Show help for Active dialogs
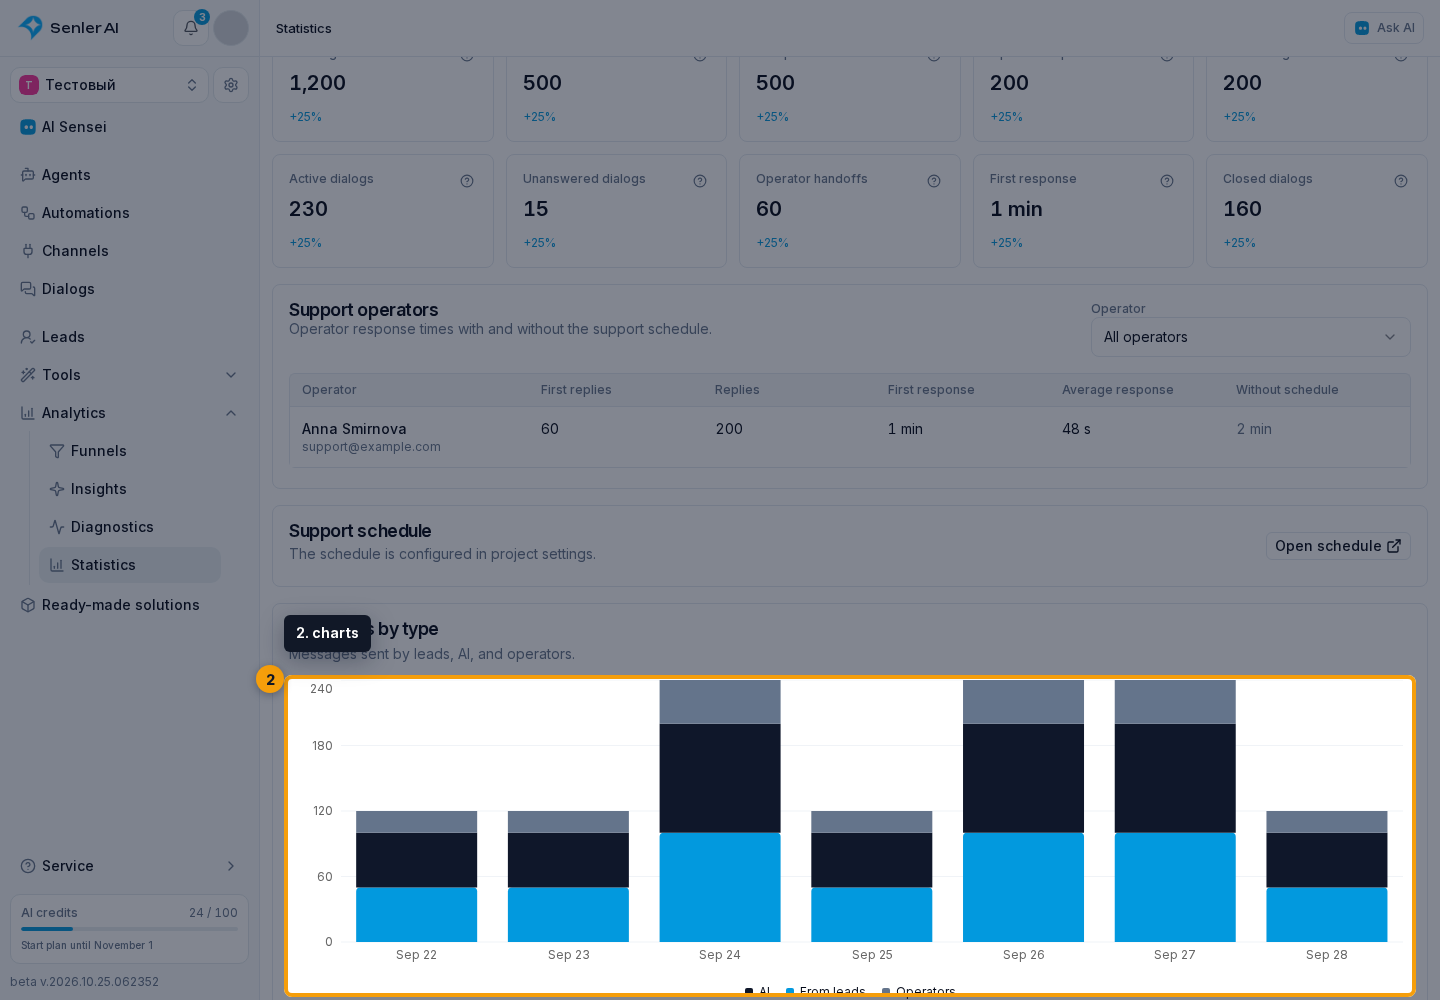Viewport: 1440px width, 1000px height. click(467, 181)
